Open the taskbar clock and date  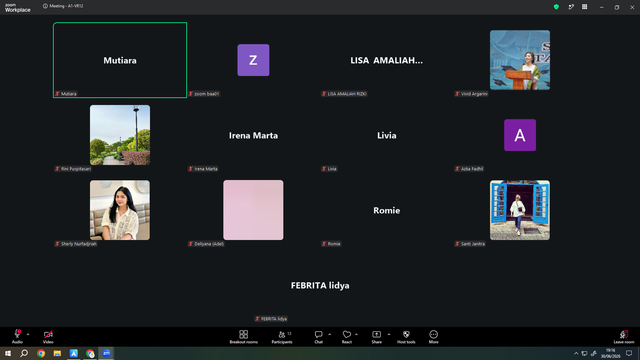click(x=610, y=353)
